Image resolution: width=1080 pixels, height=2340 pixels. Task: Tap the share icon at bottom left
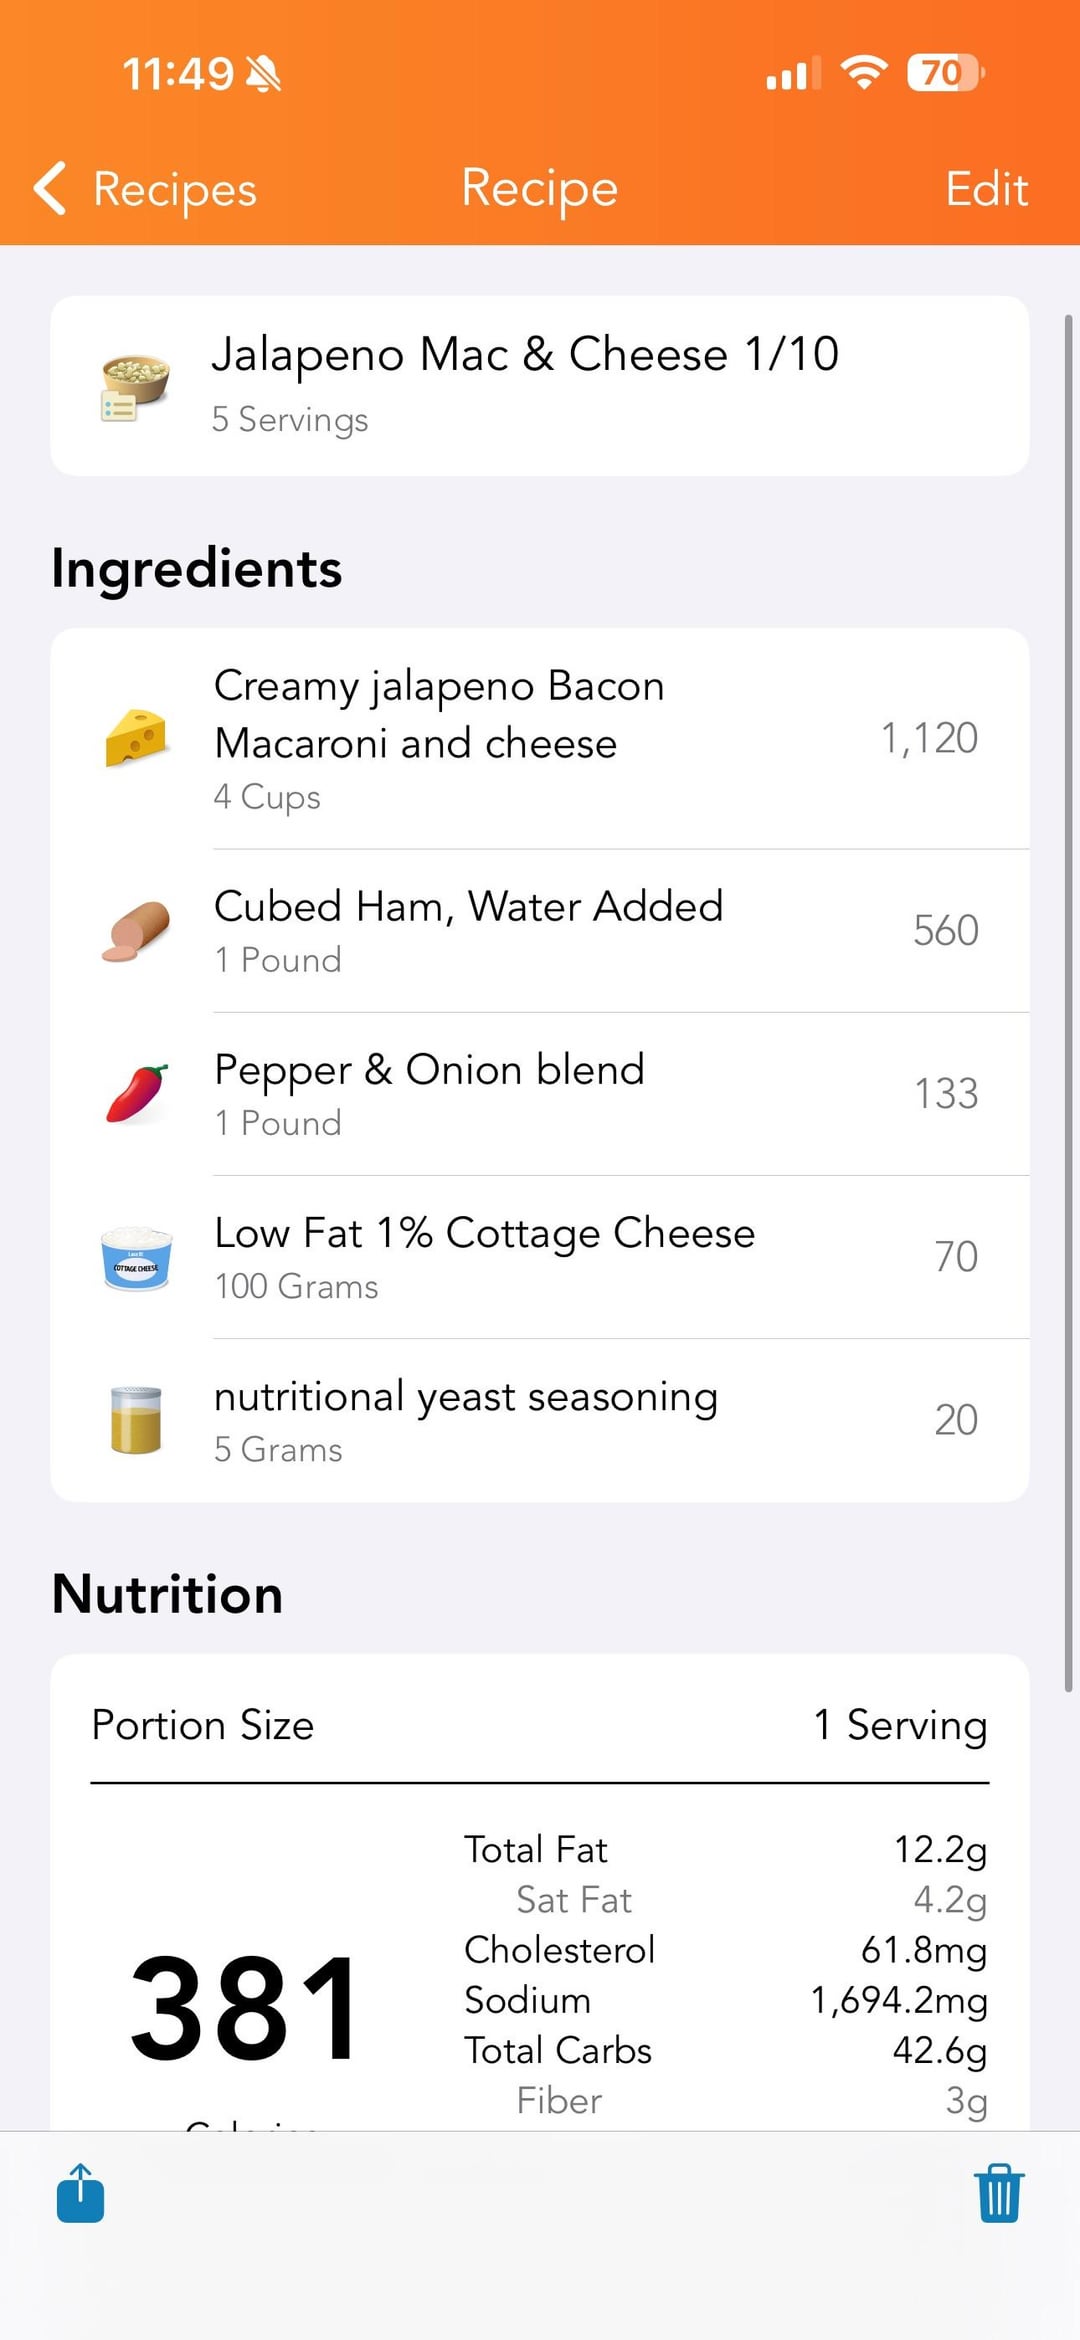(x=80, y=2194)
